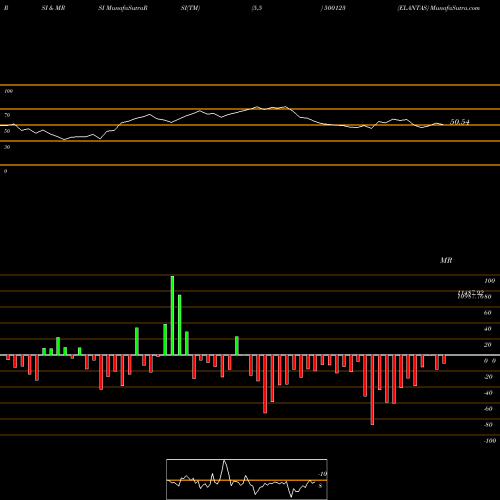Click the MR label above the histogram
Viewport: 500px width, 500px height.
[x=446, y=260]
